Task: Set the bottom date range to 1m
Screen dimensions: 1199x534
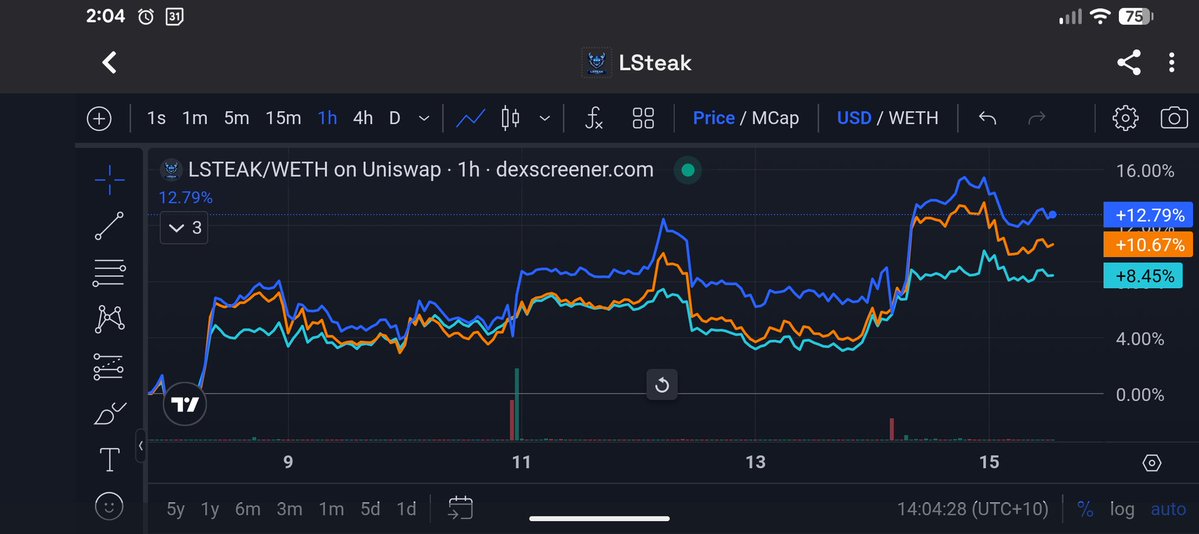Action: click(331, 509)
